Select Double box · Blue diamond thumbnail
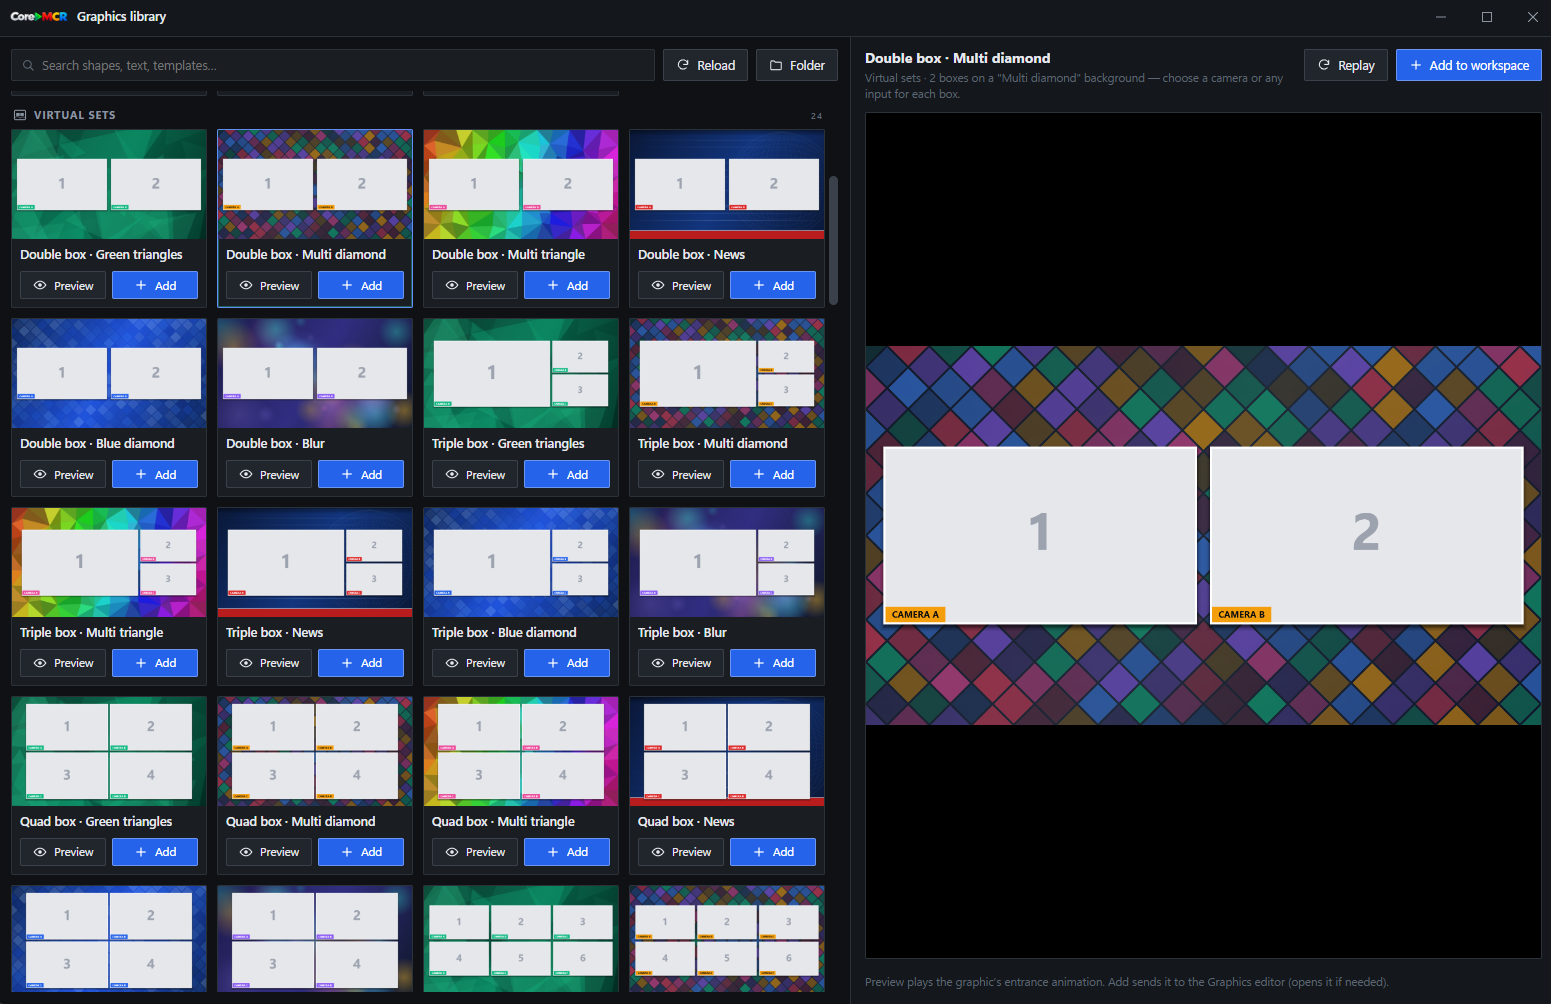1551x1004 pixels. (109, 373)
